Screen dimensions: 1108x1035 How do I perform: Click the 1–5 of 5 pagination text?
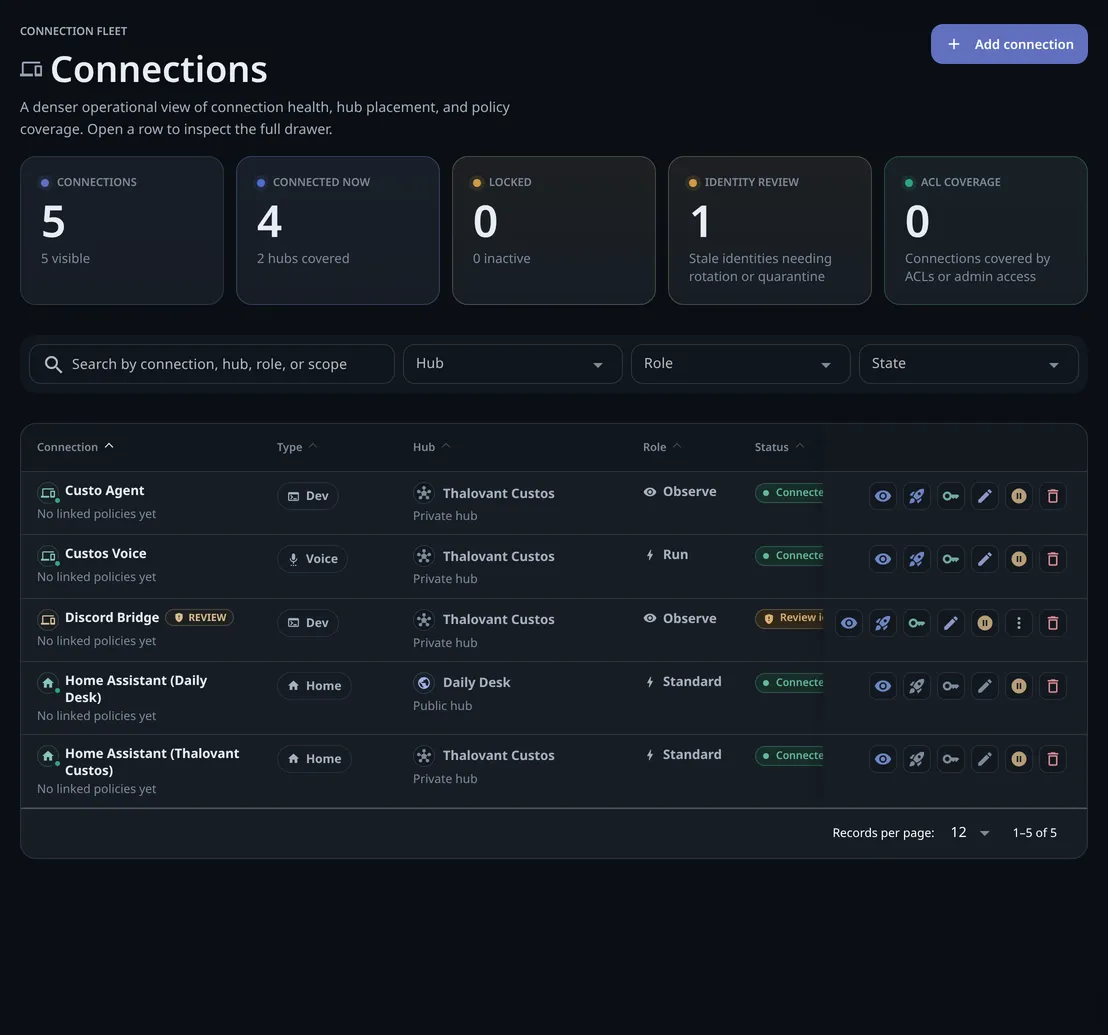coord(1035,833)
